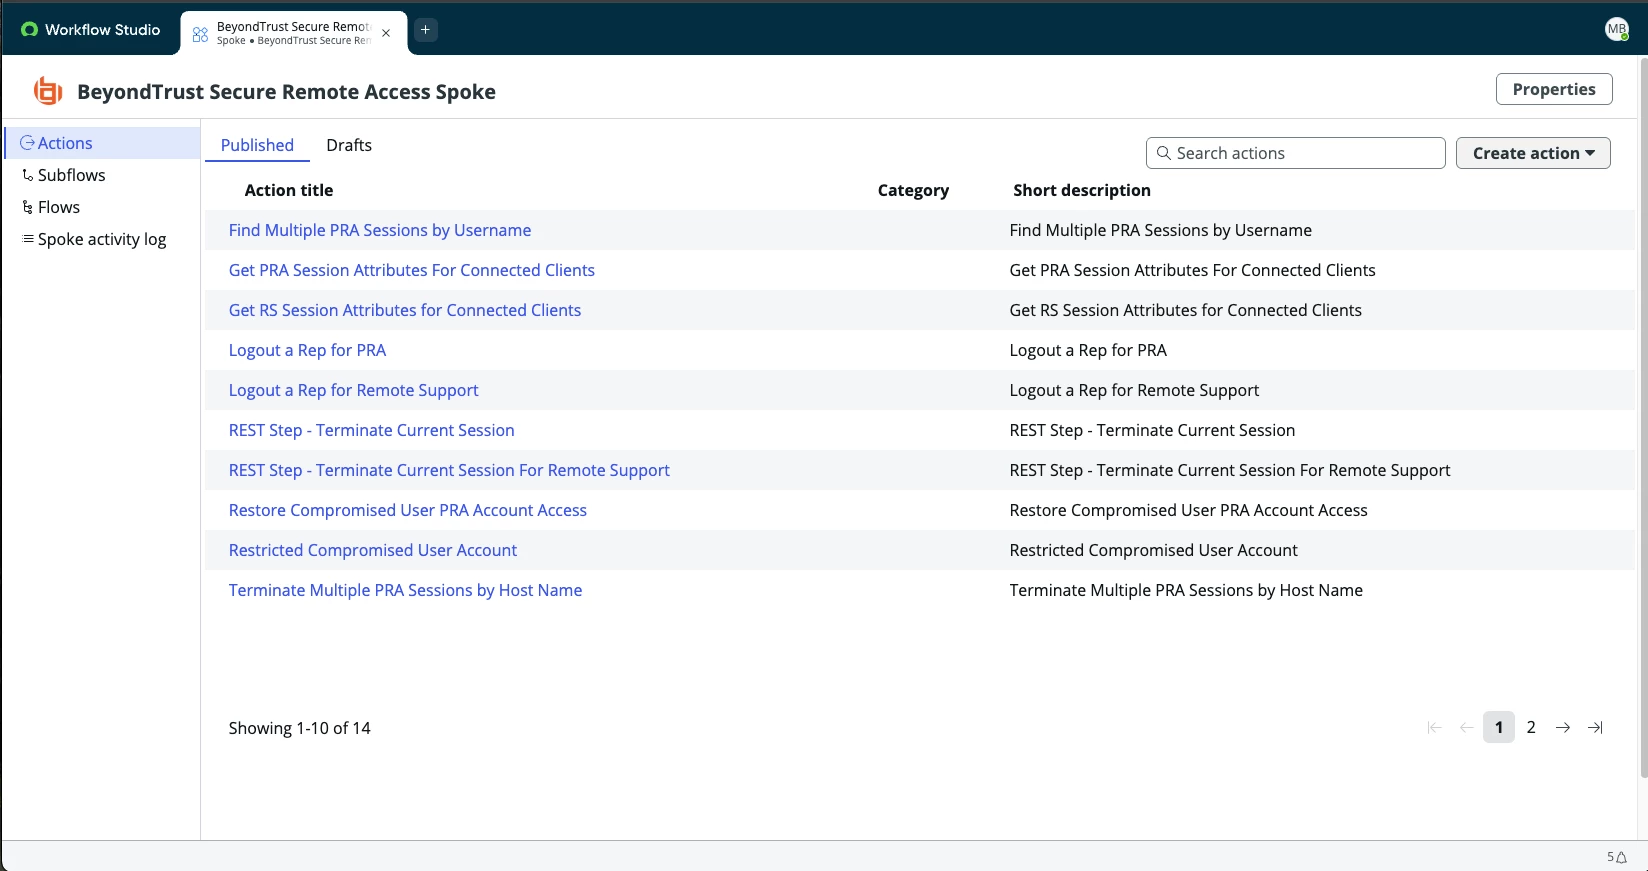
Task: Open Spoke activity log section
Action: [102, 239]
